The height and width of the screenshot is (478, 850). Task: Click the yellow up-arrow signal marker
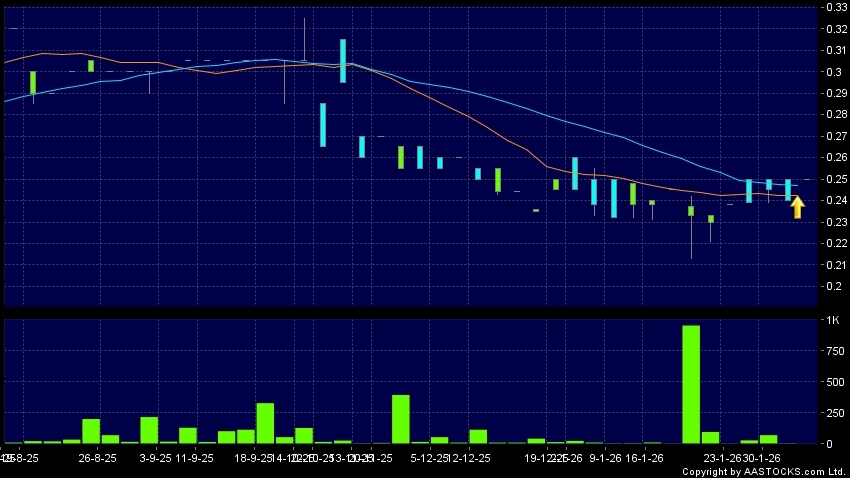tap(797, 207)
